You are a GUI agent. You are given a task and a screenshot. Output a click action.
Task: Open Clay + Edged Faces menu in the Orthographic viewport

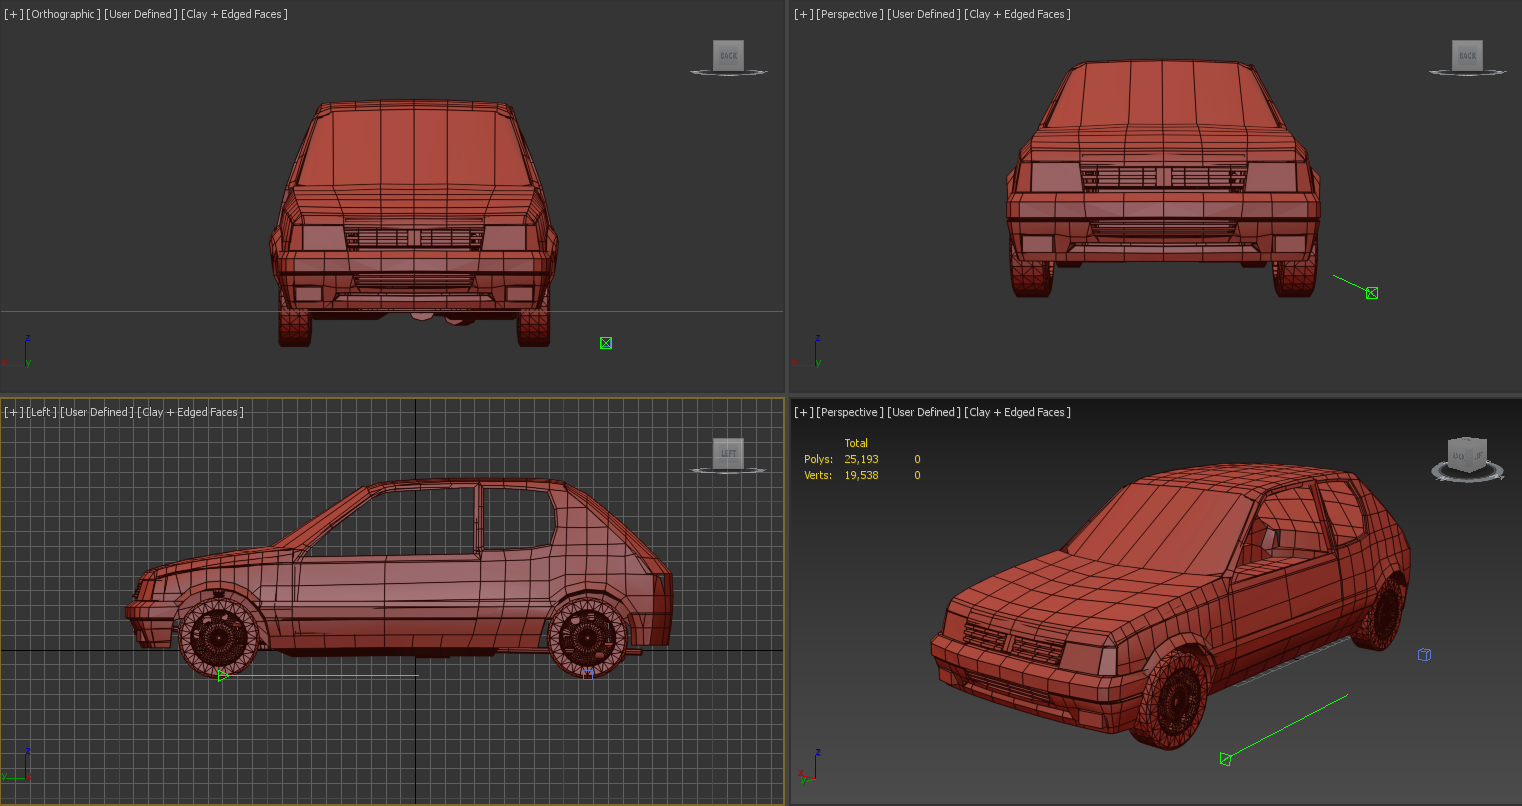[235, 14]
